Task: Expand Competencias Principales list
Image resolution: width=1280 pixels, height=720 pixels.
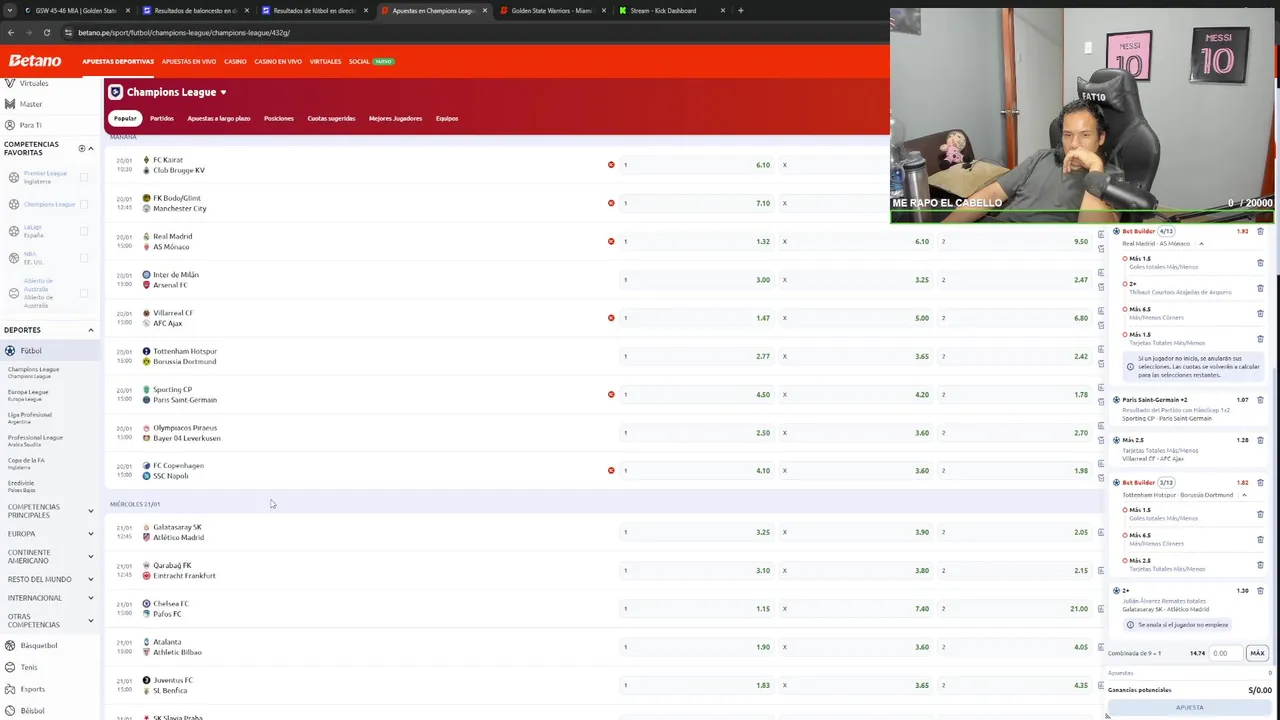Action: click(90, 511)
